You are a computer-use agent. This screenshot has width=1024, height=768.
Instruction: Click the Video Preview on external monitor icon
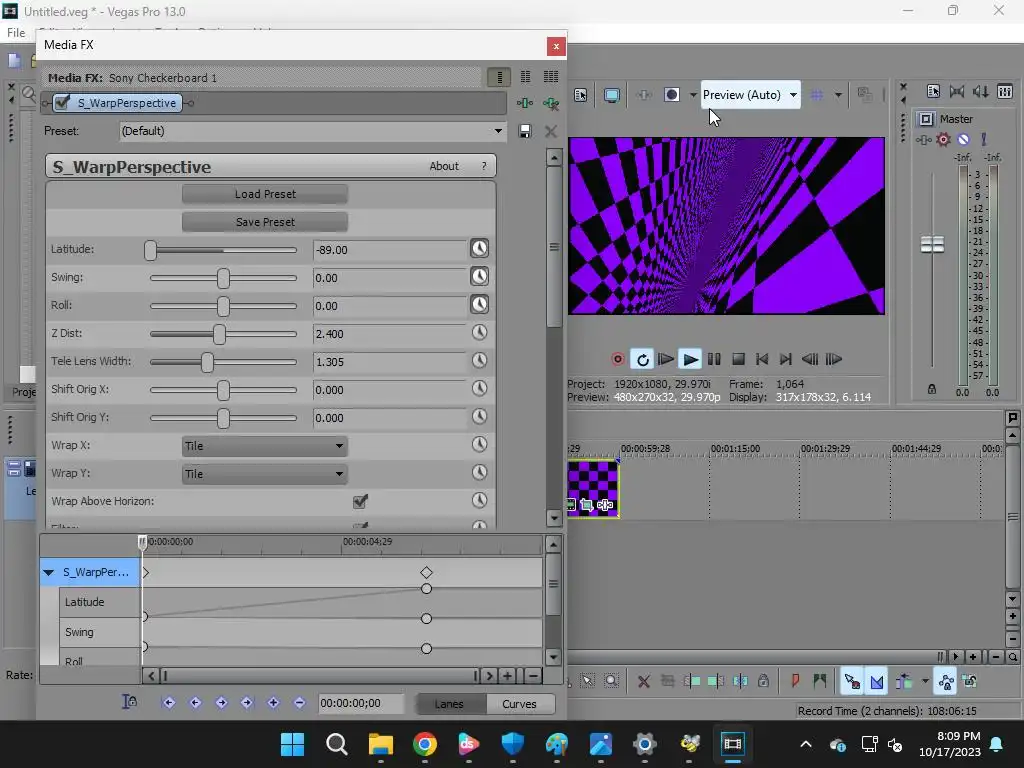[611, 95]
